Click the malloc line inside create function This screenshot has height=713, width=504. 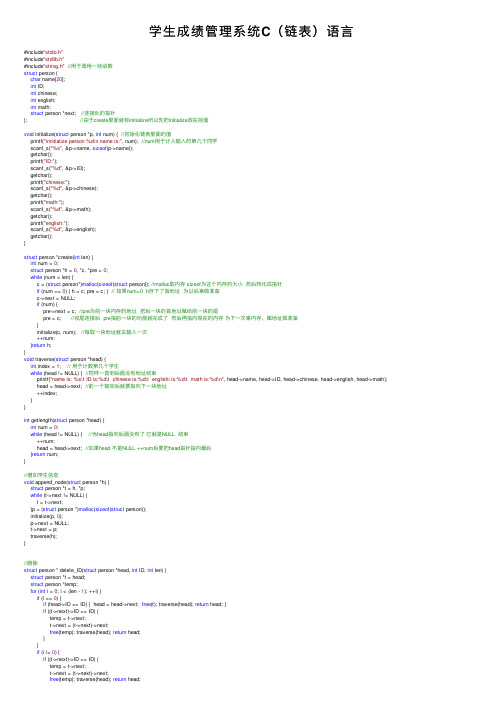159,284
